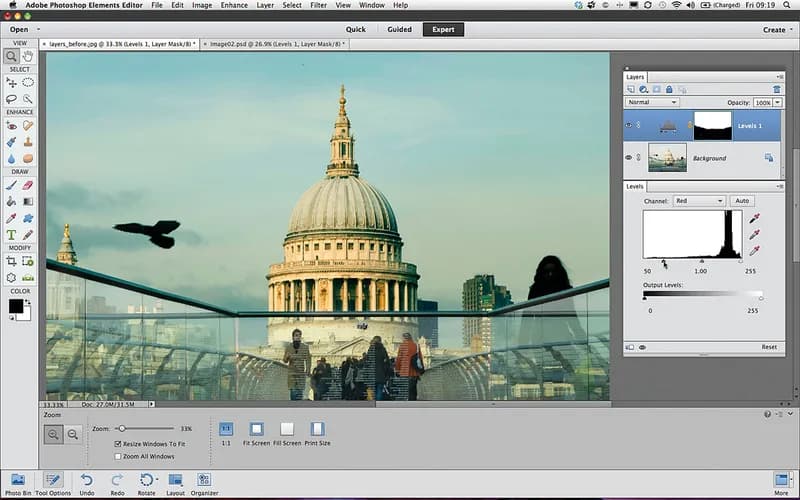Click the Undo button

[87, 480]
